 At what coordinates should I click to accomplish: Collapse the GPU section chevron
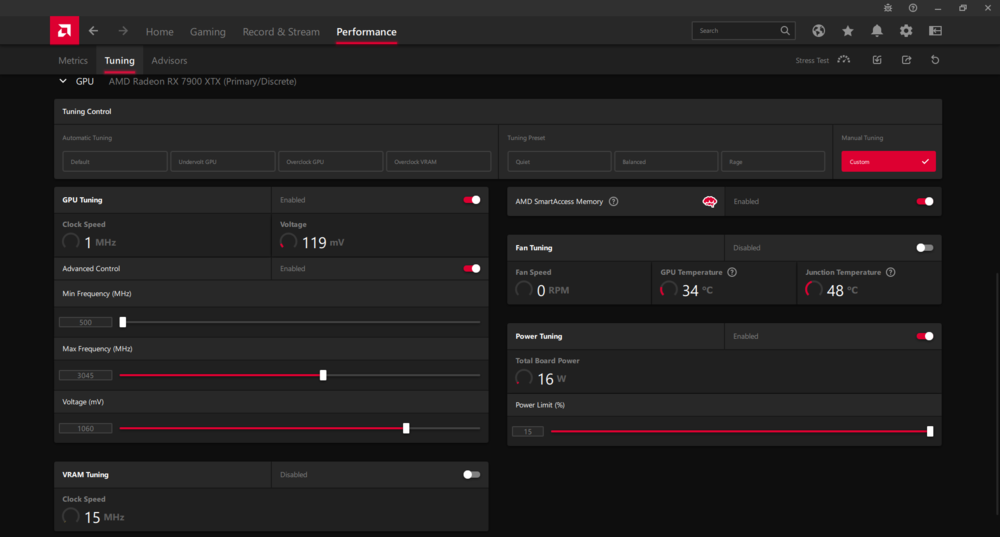pos(62,81)
